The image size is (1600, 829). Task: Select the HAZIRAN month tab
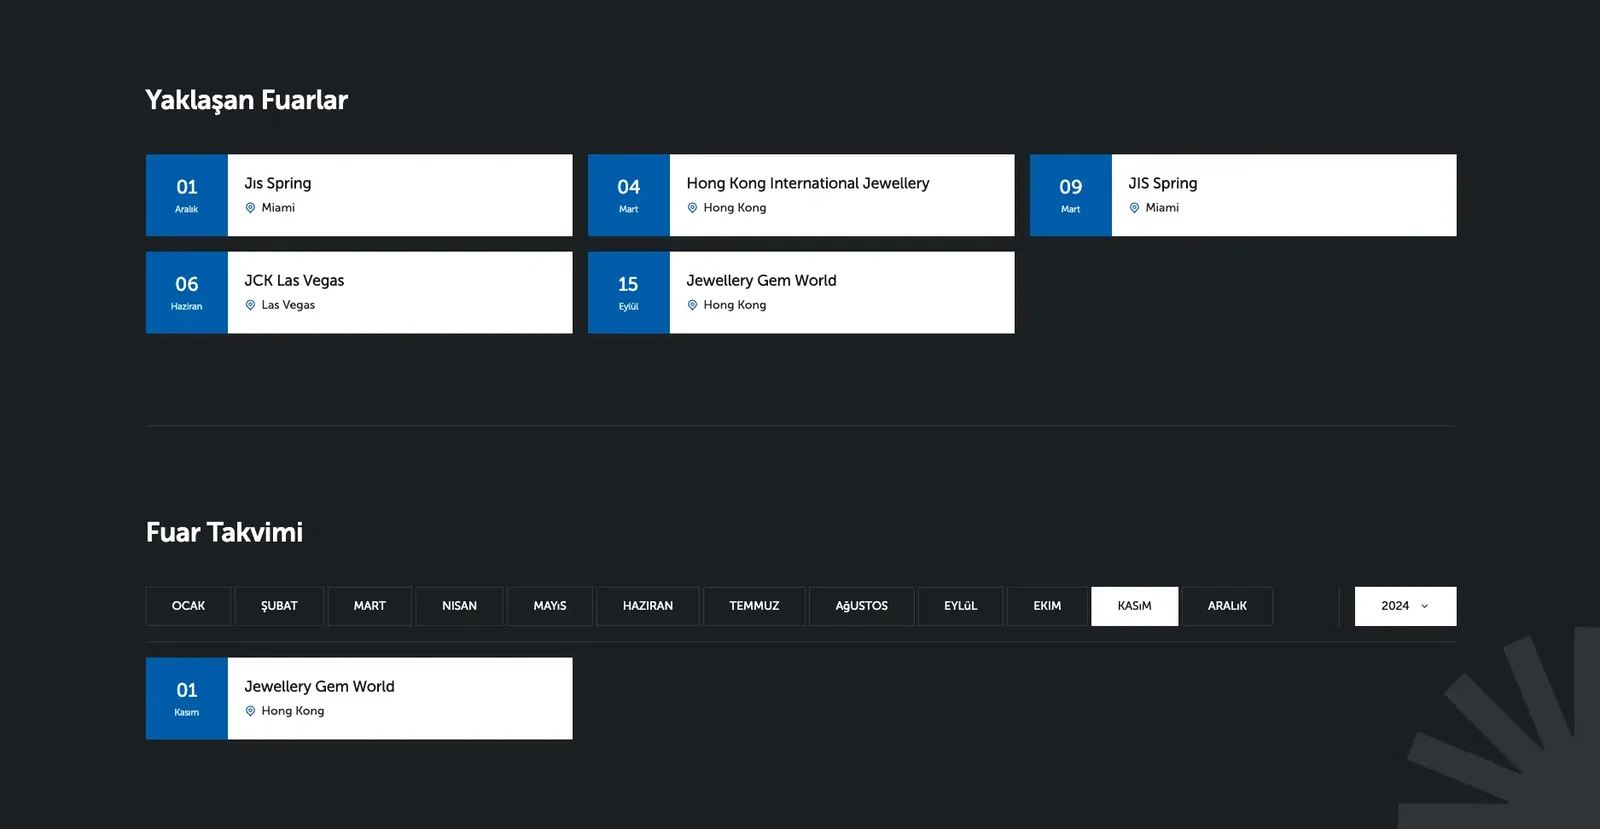(647, 606)
